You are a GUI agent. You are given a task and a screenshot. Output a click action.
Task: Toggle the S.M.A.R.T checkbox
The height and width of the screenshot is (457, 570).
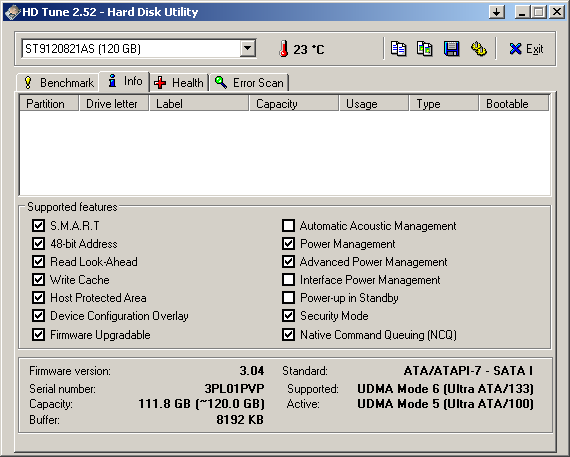pyautogui.click(x=38, y=225)
